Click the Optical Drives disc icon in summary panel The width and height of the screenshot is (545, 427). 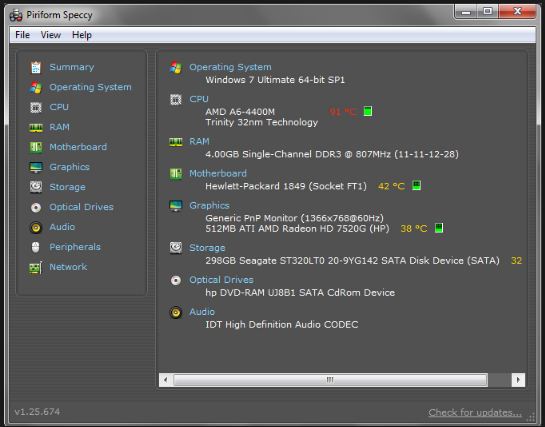coord(176,280)
